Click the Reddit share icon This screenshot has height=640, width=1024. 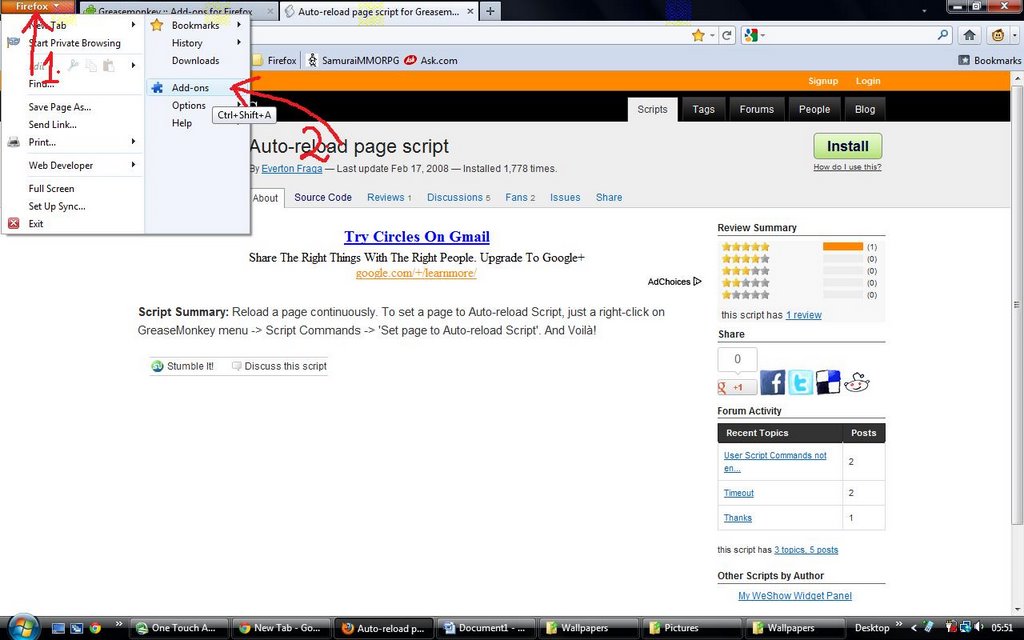click(x=856, y=383)
